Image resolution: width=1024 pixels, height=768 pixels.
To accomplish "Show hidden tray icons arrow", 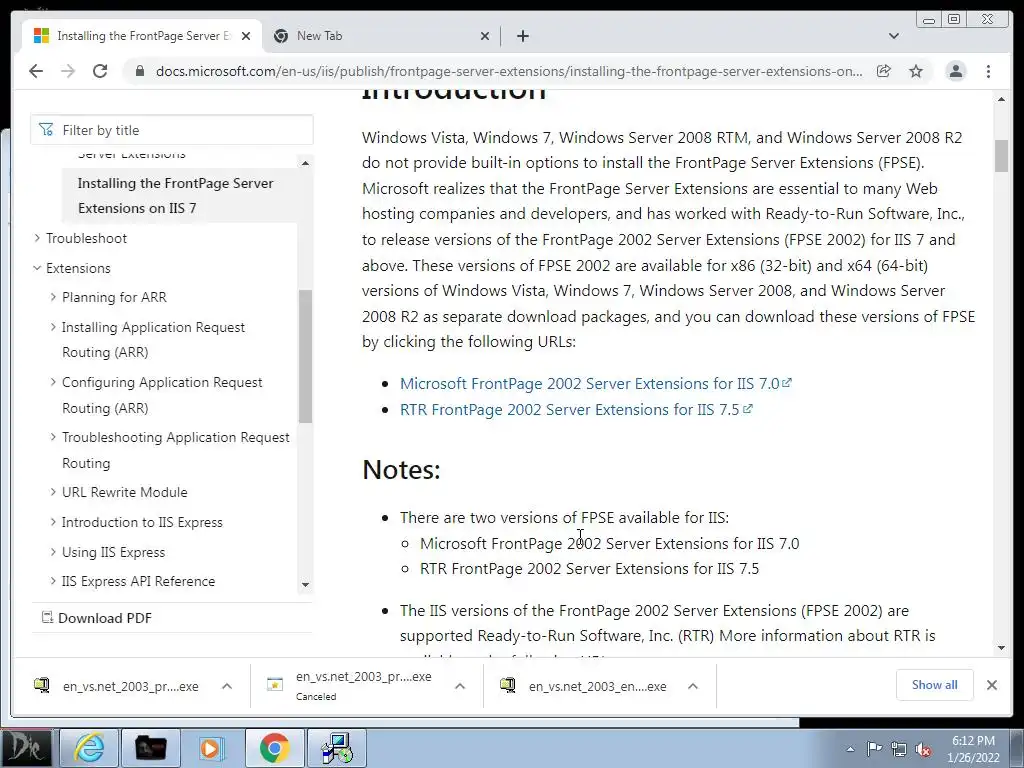I will pos(850,749).
